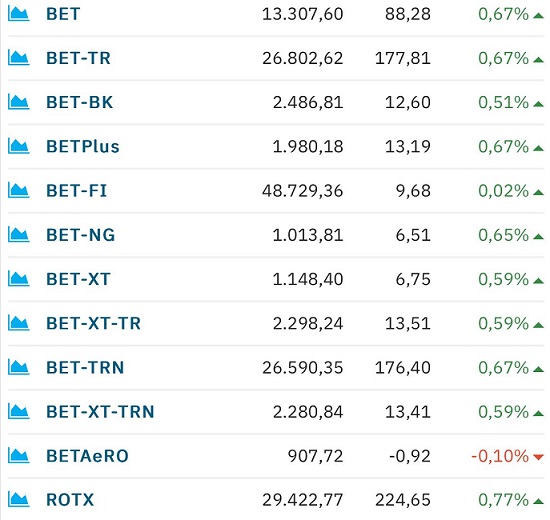
Task: Click the BETAeRO chart icon
Action: coord(19,456)
